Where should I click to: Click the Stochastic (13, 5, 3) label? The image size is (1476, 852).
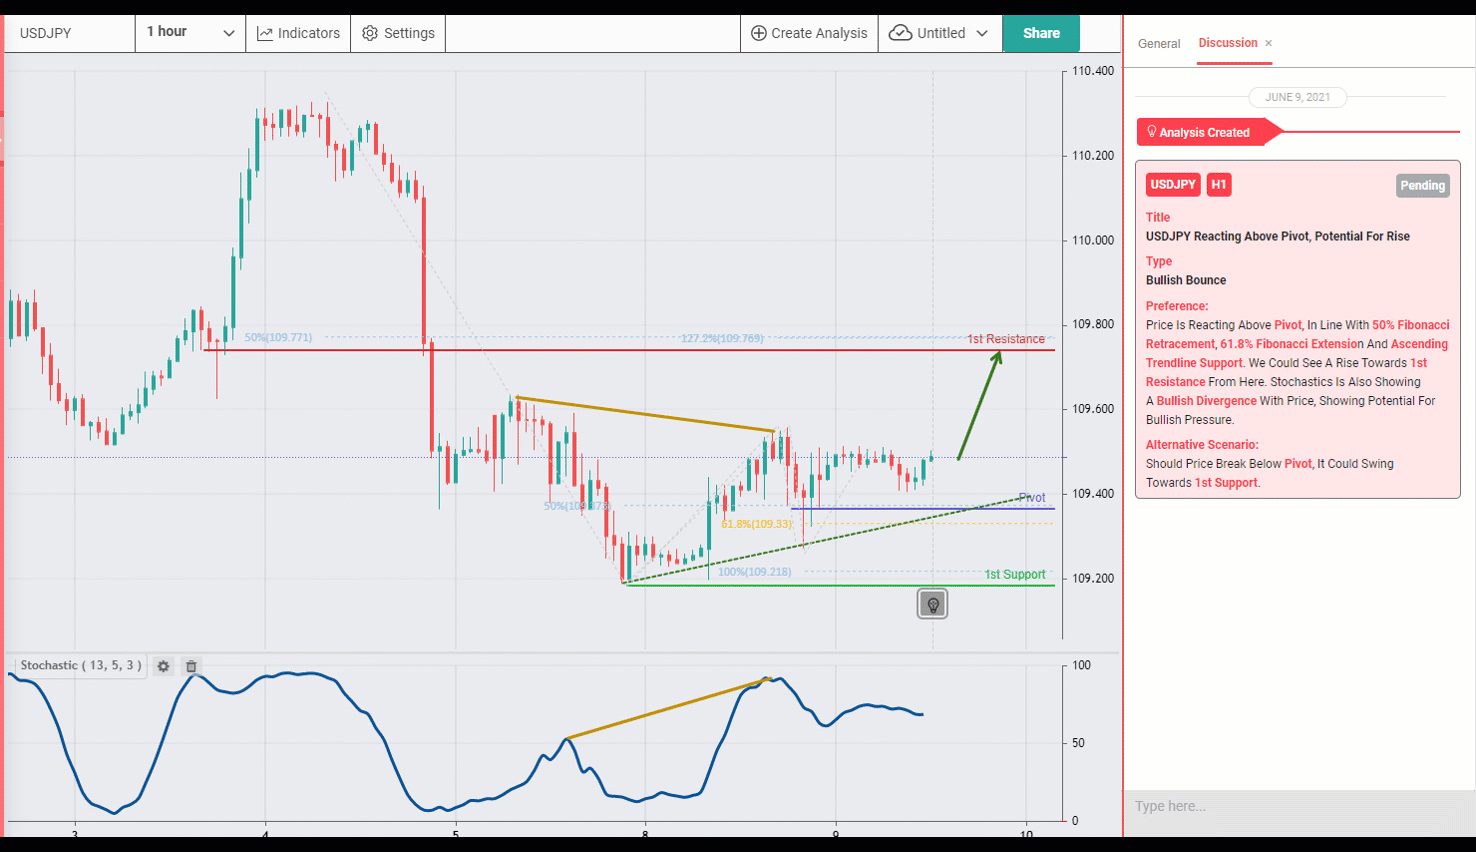pos(81,665)
